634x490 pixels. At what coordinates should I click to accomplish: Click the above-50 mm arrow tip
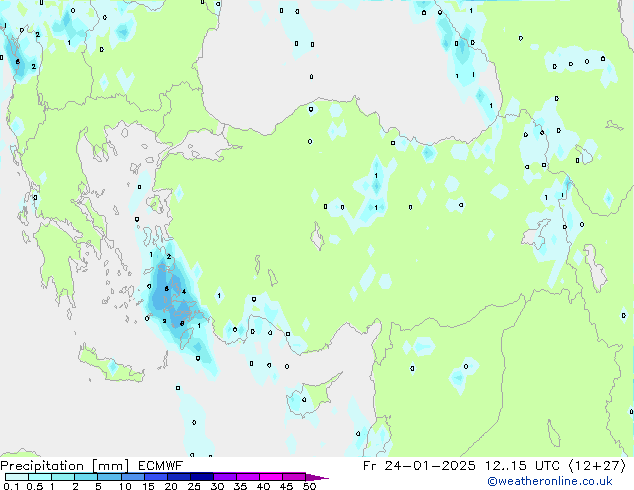tap(317, 477)
